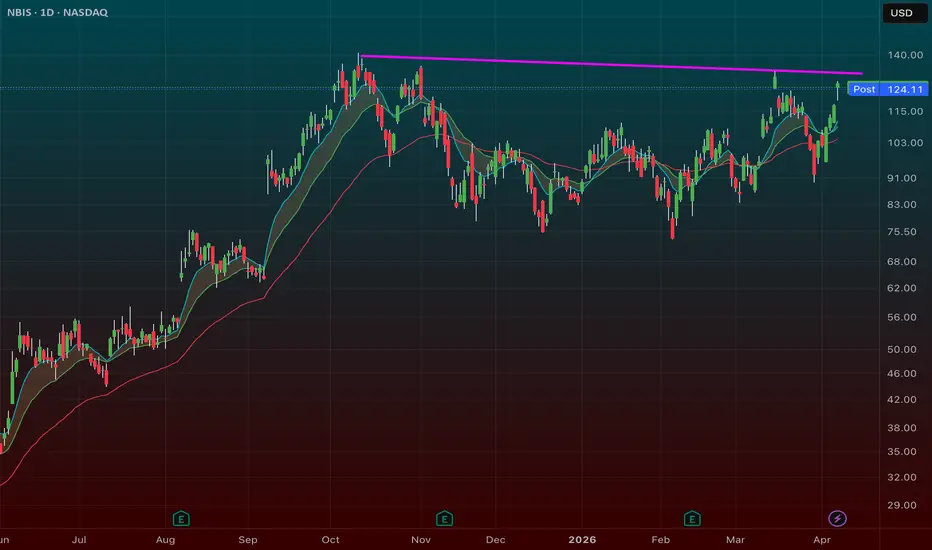Viewport: 932px width, 550px height.
Task: Click the Nov label on time axis
Action: click(421, 540)
